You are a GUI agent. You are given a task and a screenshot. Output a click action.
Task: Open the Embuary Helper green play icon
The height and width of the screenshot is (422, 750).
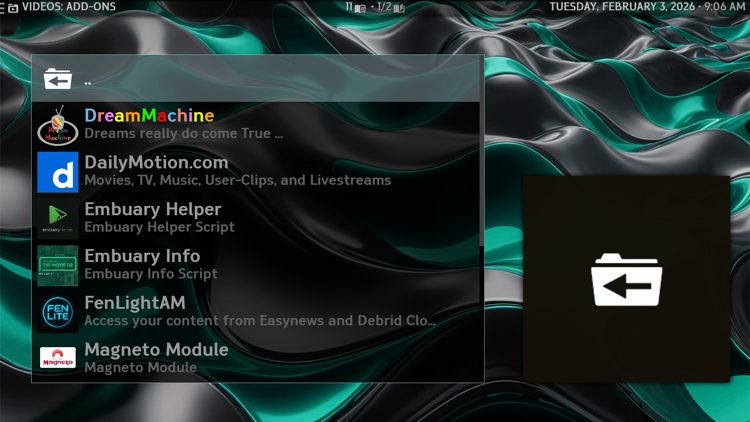click(x=57, y=219)
